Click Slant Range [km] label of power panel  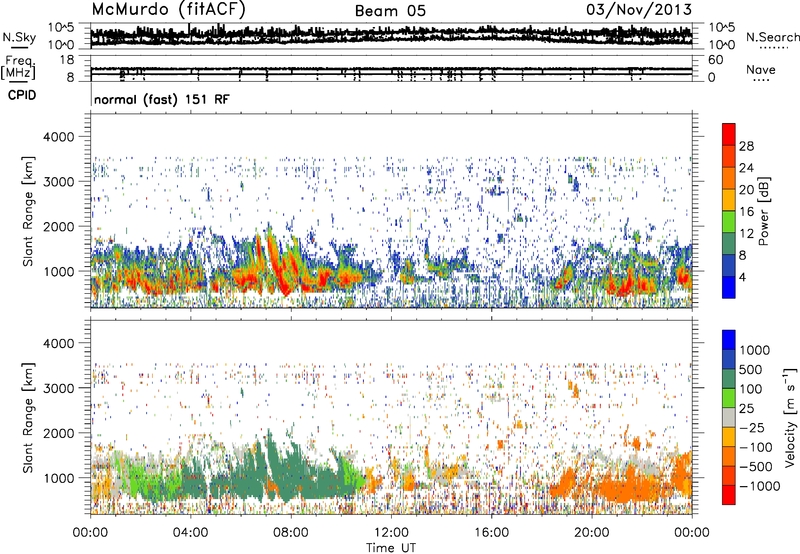28,211
